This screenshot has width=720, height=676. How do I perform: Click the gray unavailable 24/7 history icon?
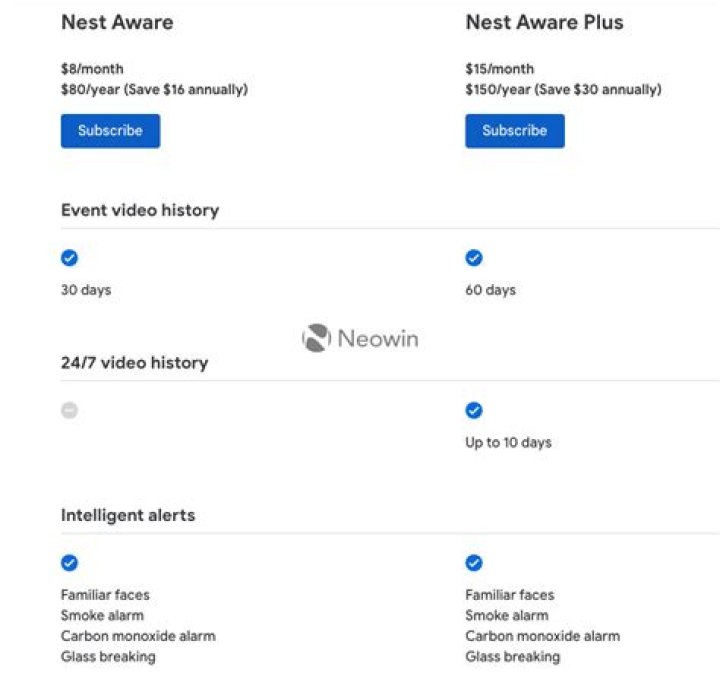(69, 410)
